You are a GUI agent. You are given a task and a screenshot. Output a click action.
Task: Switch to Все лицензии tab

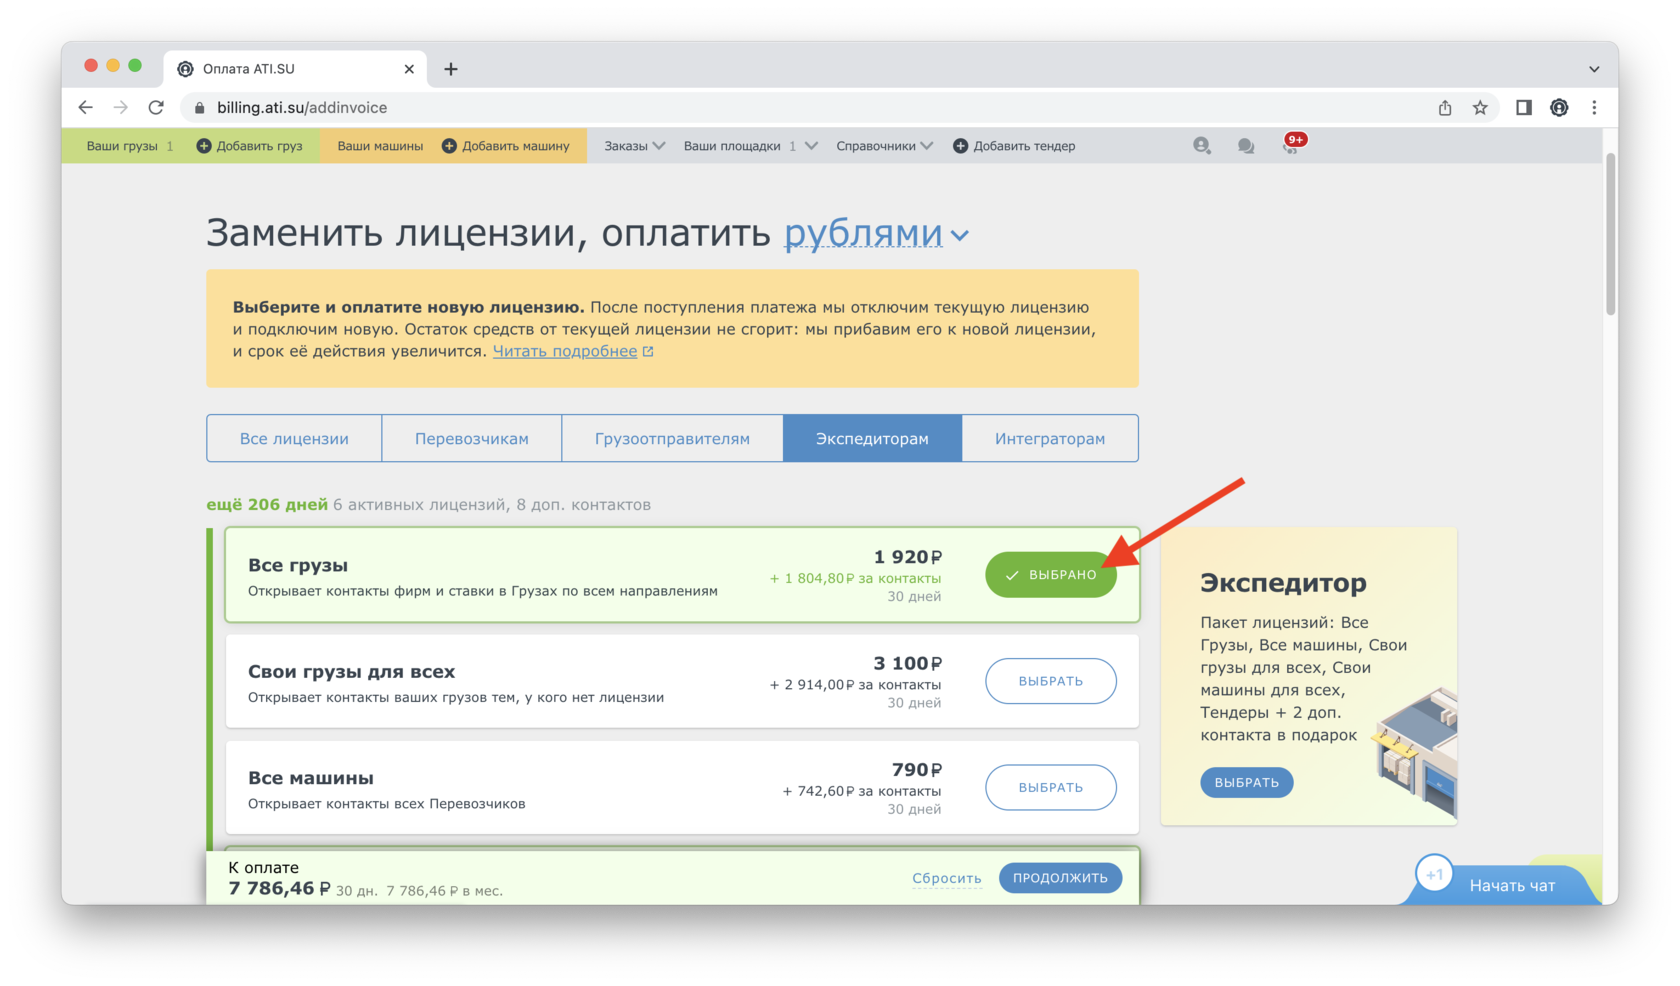click(294, 438)
